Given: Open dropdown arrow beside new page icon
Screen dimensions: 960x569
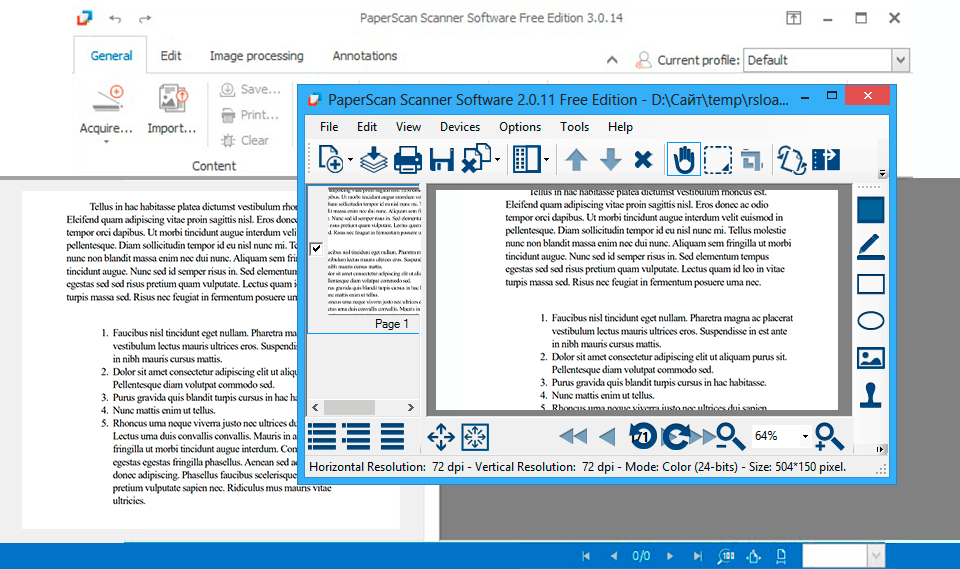Looking at the screenshot, I should [350, 160].
